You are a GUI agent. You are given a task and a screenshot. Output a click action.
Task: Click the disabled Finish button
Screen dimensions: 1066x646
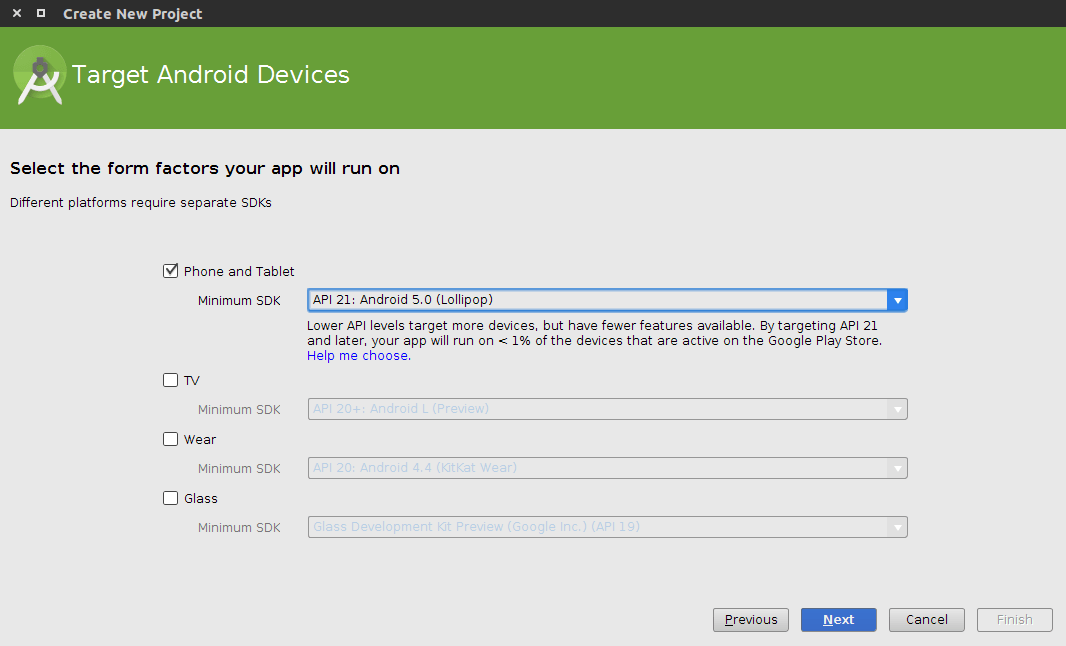pyautogui.click(x=1014, y=619)
